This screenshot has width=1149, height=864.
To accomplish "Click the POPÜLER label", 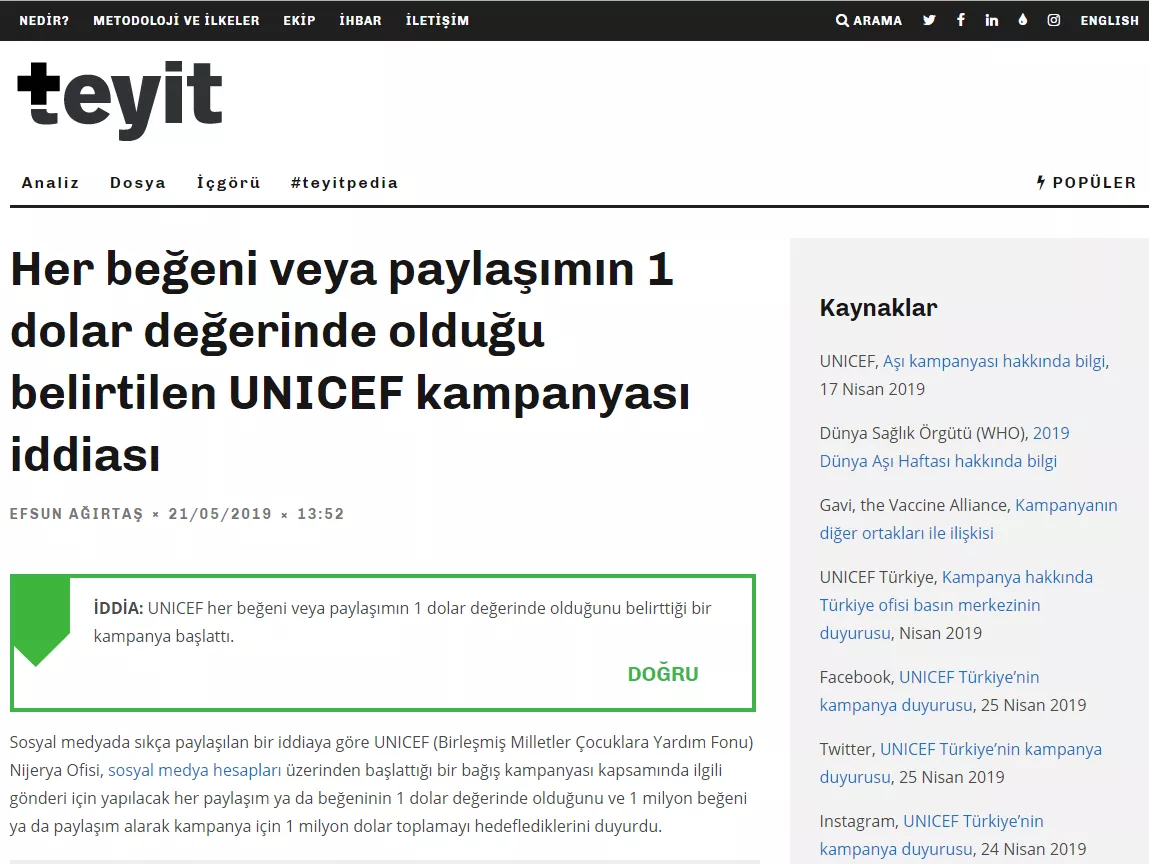I will click(x=1094, y=182).
